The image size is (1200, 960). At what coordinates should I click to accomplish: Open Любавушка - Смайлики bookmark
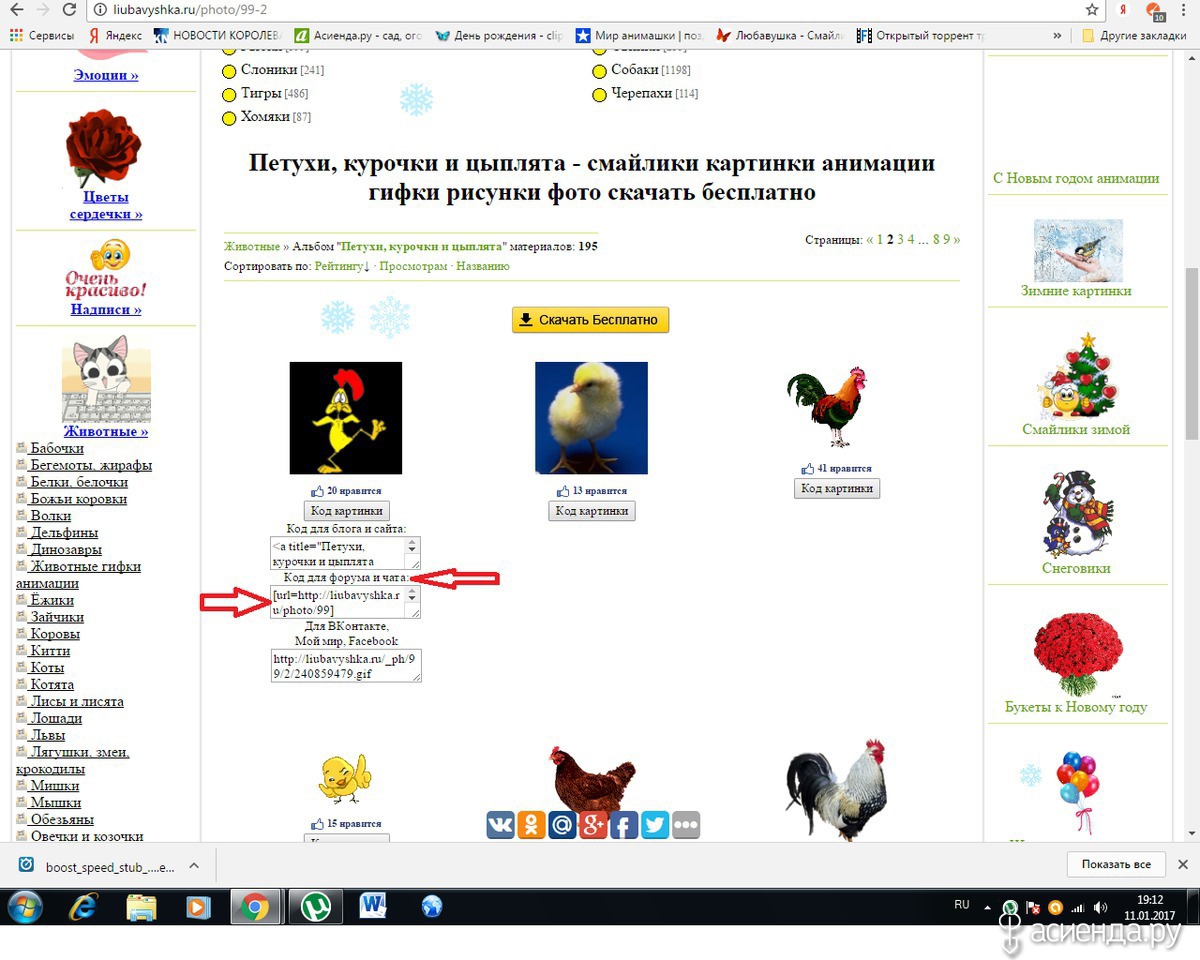[x=781, y=35]
